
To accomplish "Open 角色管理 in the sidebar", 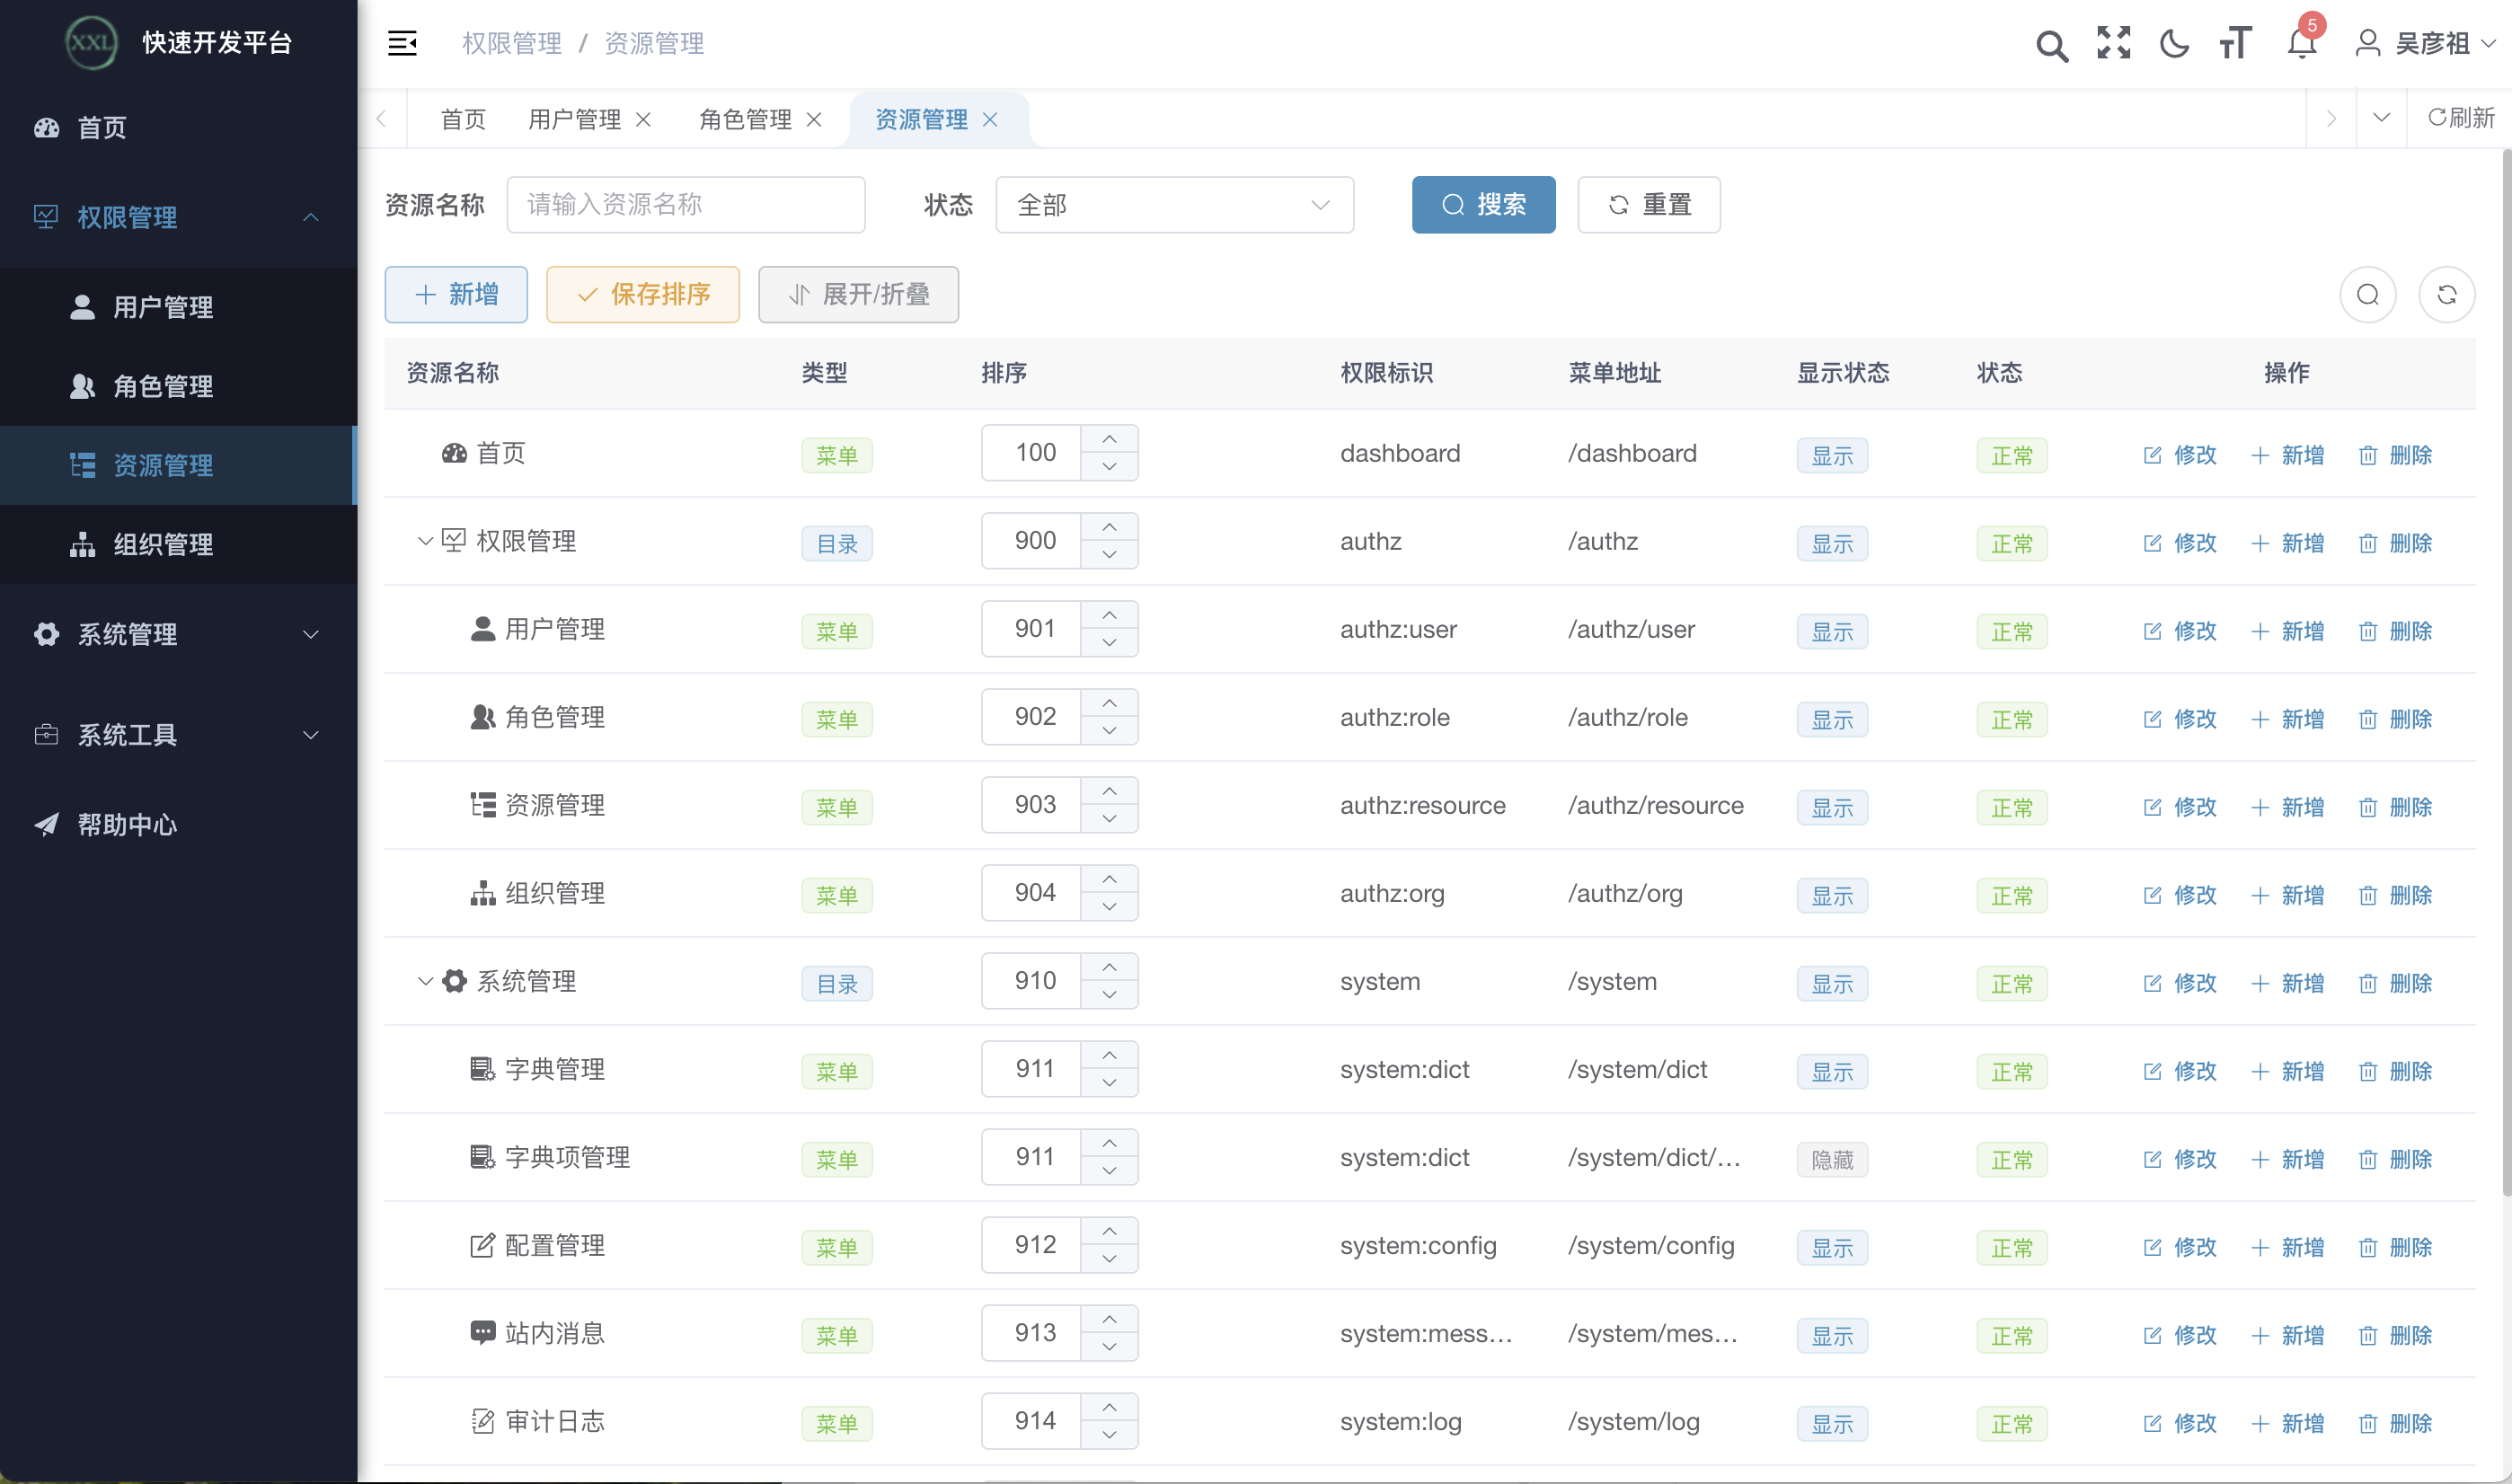I will pos(178,386).
